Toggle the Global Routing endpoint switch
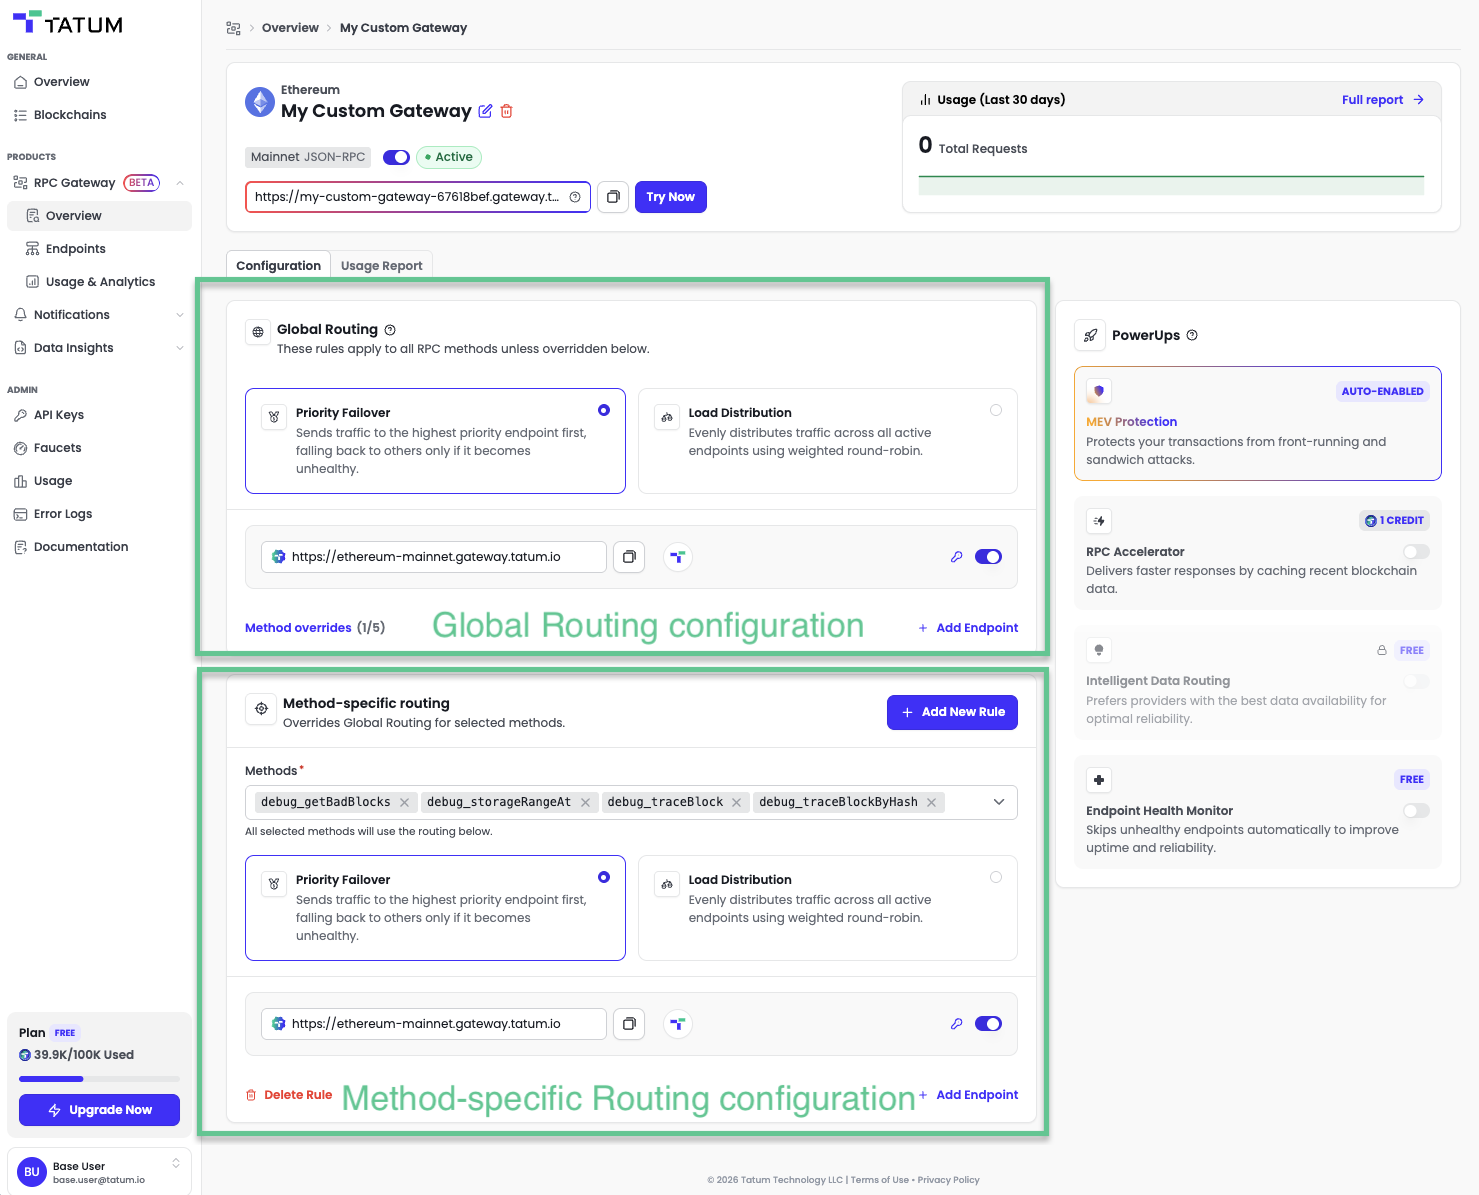Image resolution: width=1479 pixels, height=1195 pixels. [x=988, y=557]
